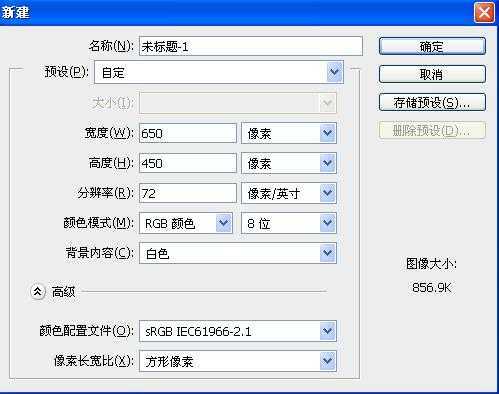Open the 颜色模式 dropdown showing RGB 颜色

[x=186, y=223]
